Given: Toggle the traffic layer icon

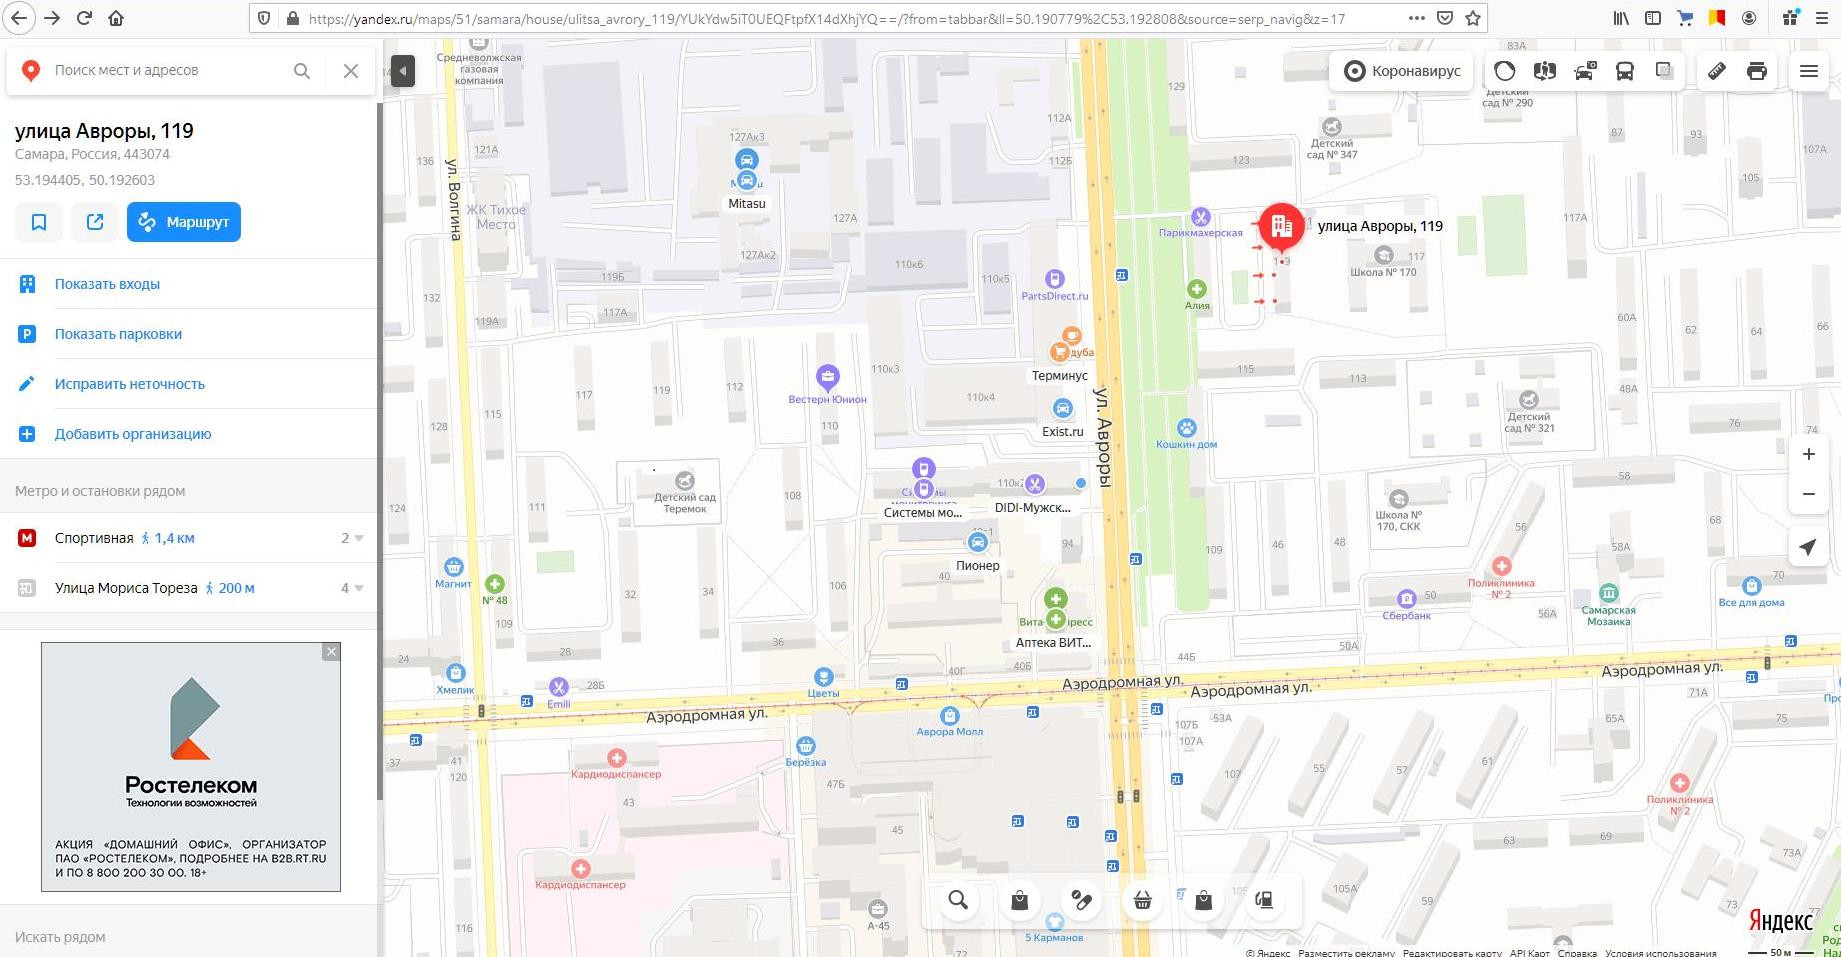Looking at the screenshot, I should pyautogui.click(x=1505, y=71).
